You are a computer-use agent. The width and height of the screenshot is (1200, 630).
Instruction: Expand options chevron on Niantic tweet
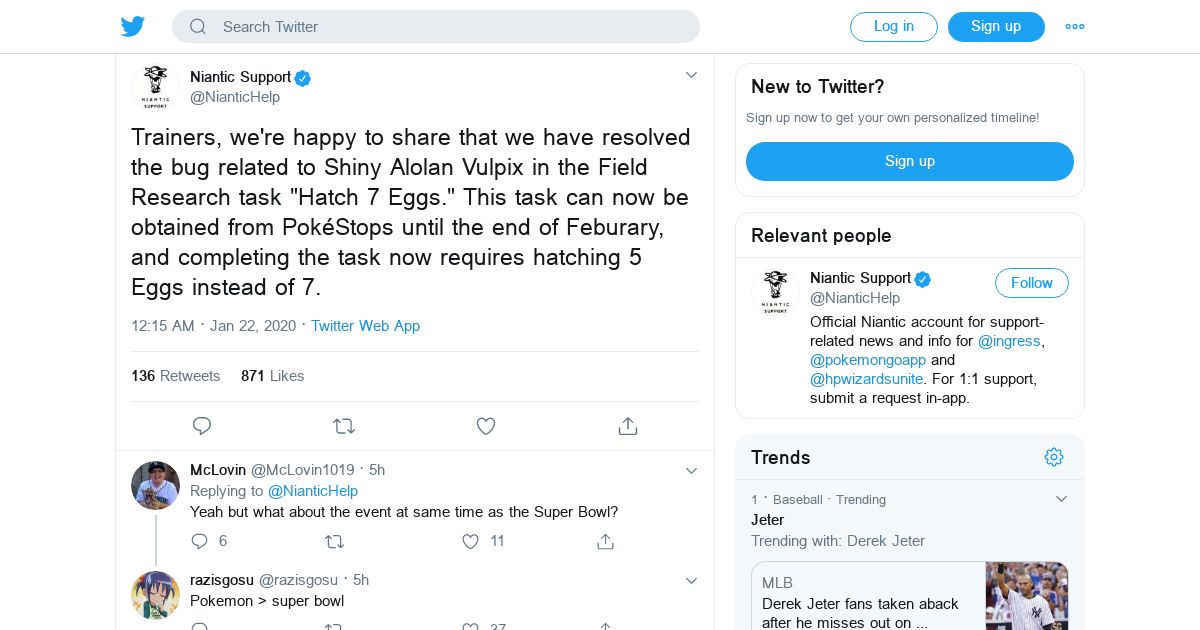point(691,75)
